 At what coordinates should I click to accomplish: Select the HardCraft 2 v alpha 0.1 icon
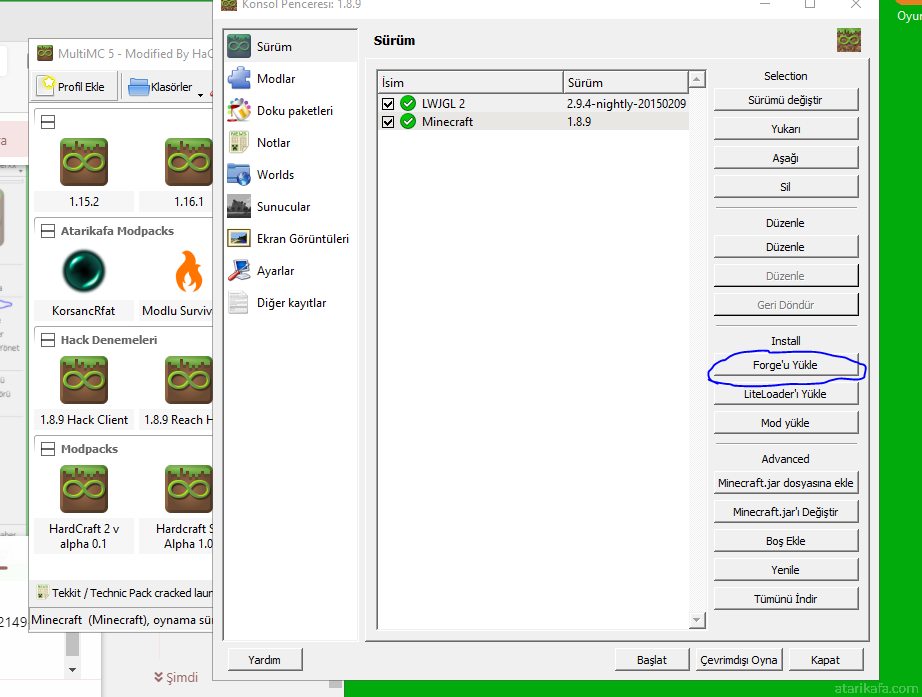[x=84, y=489]
